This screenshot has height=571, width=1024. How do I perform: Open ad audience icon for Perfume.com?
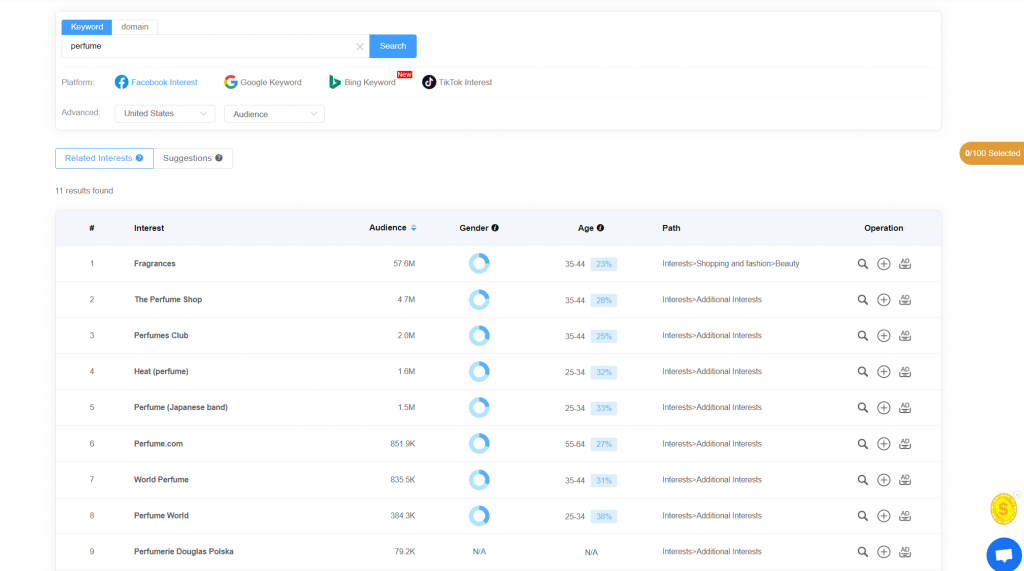[905, 444]
